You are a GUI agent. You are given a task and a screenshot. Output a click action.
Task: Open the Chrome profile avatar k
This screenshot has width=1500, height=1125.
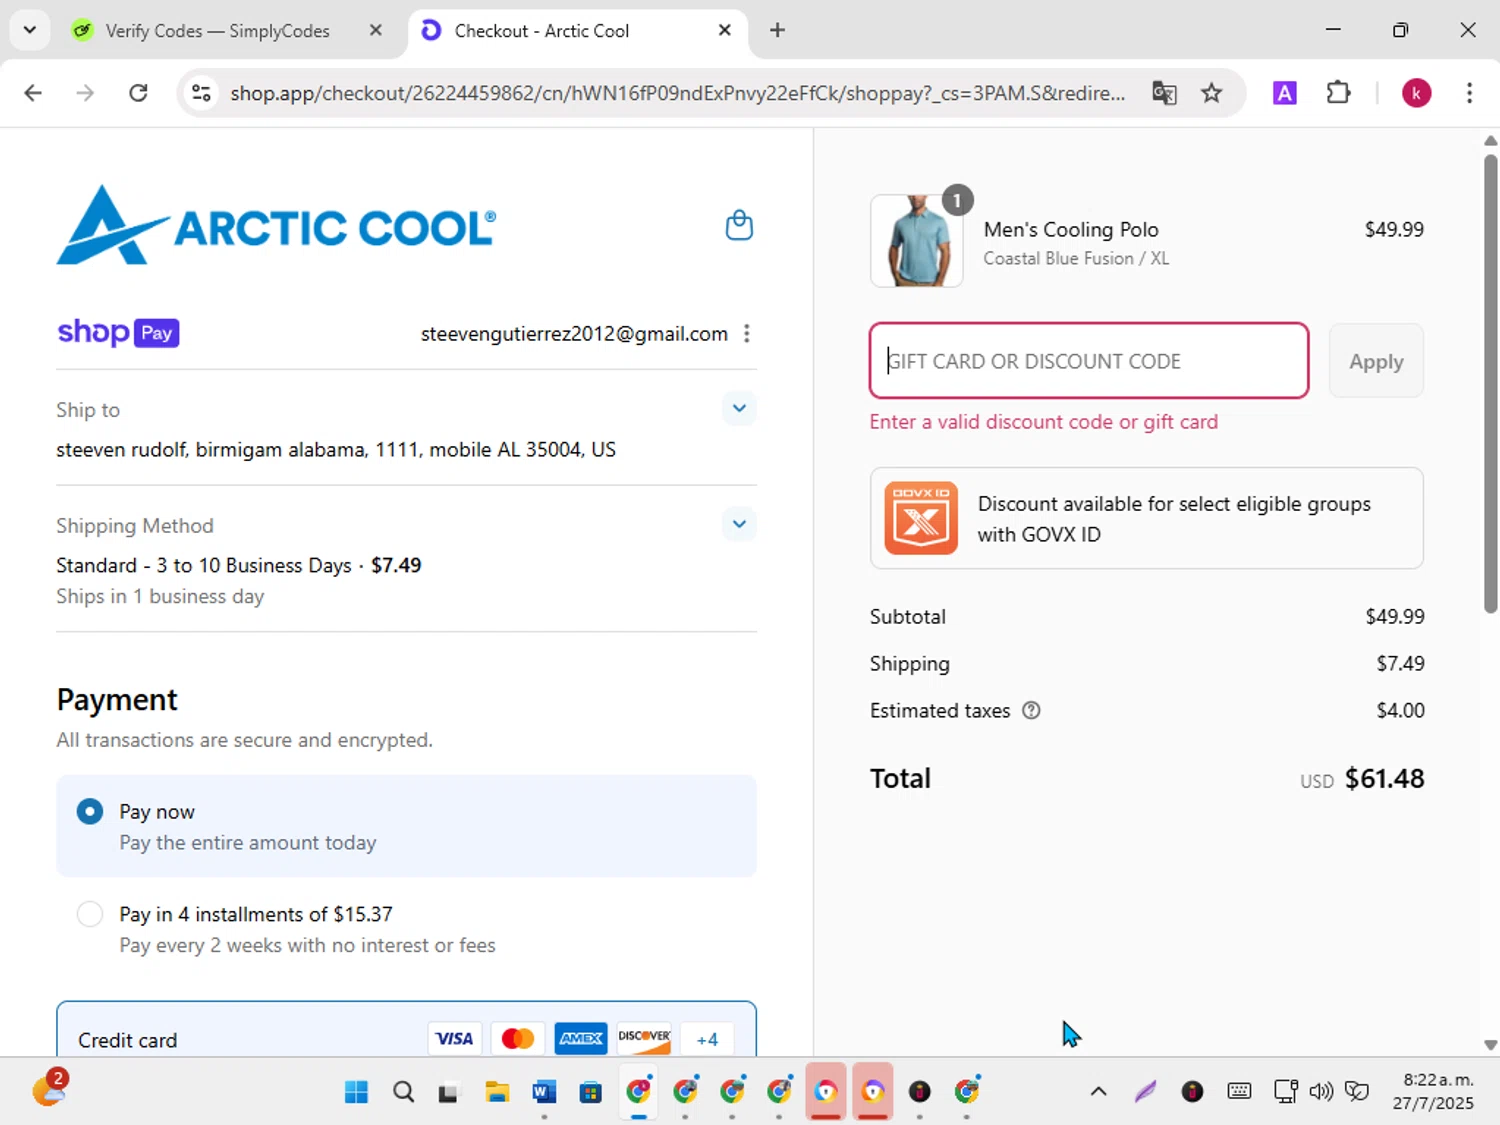click(1416, 93)
